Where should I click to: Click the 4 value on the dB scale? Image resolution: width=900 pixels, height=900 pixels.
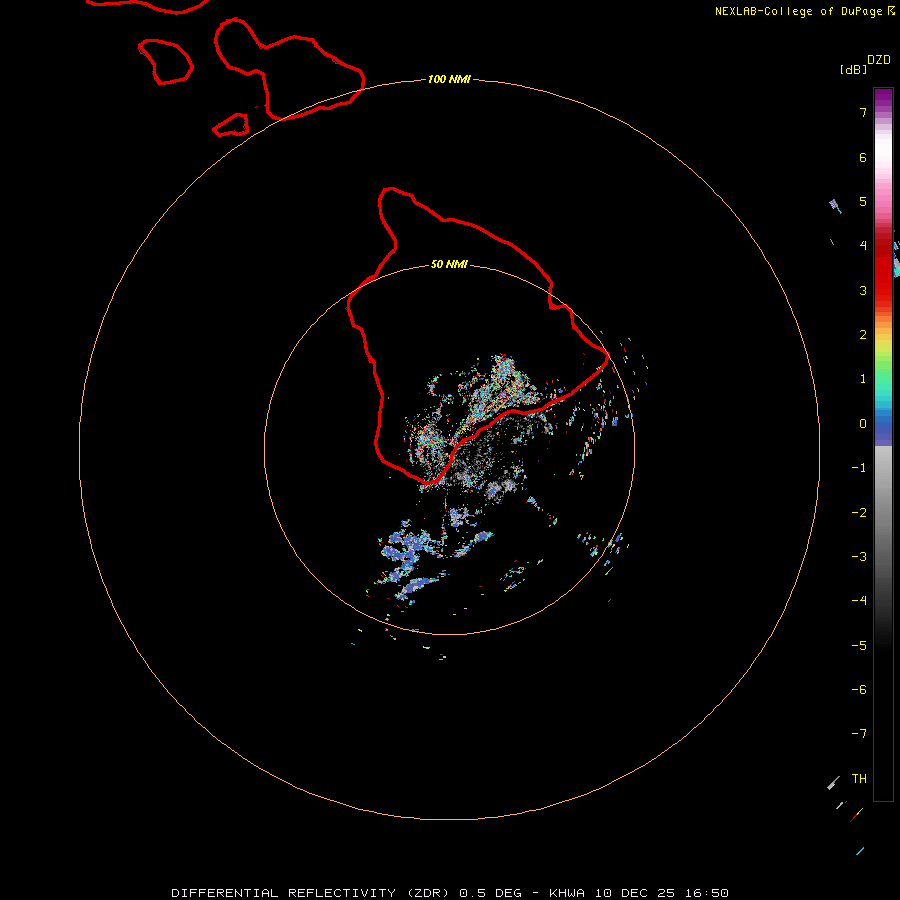[x=863, y=246]
